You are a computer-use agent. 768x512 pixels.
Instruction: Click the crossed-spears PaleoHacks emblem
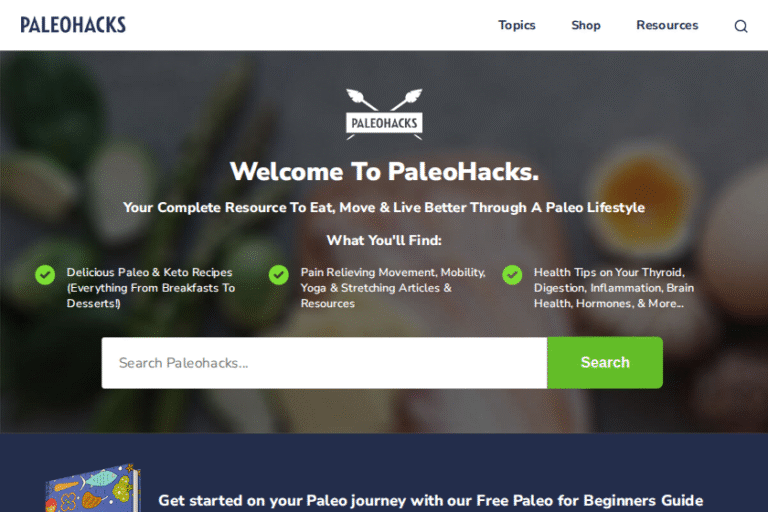pos(384,114)
